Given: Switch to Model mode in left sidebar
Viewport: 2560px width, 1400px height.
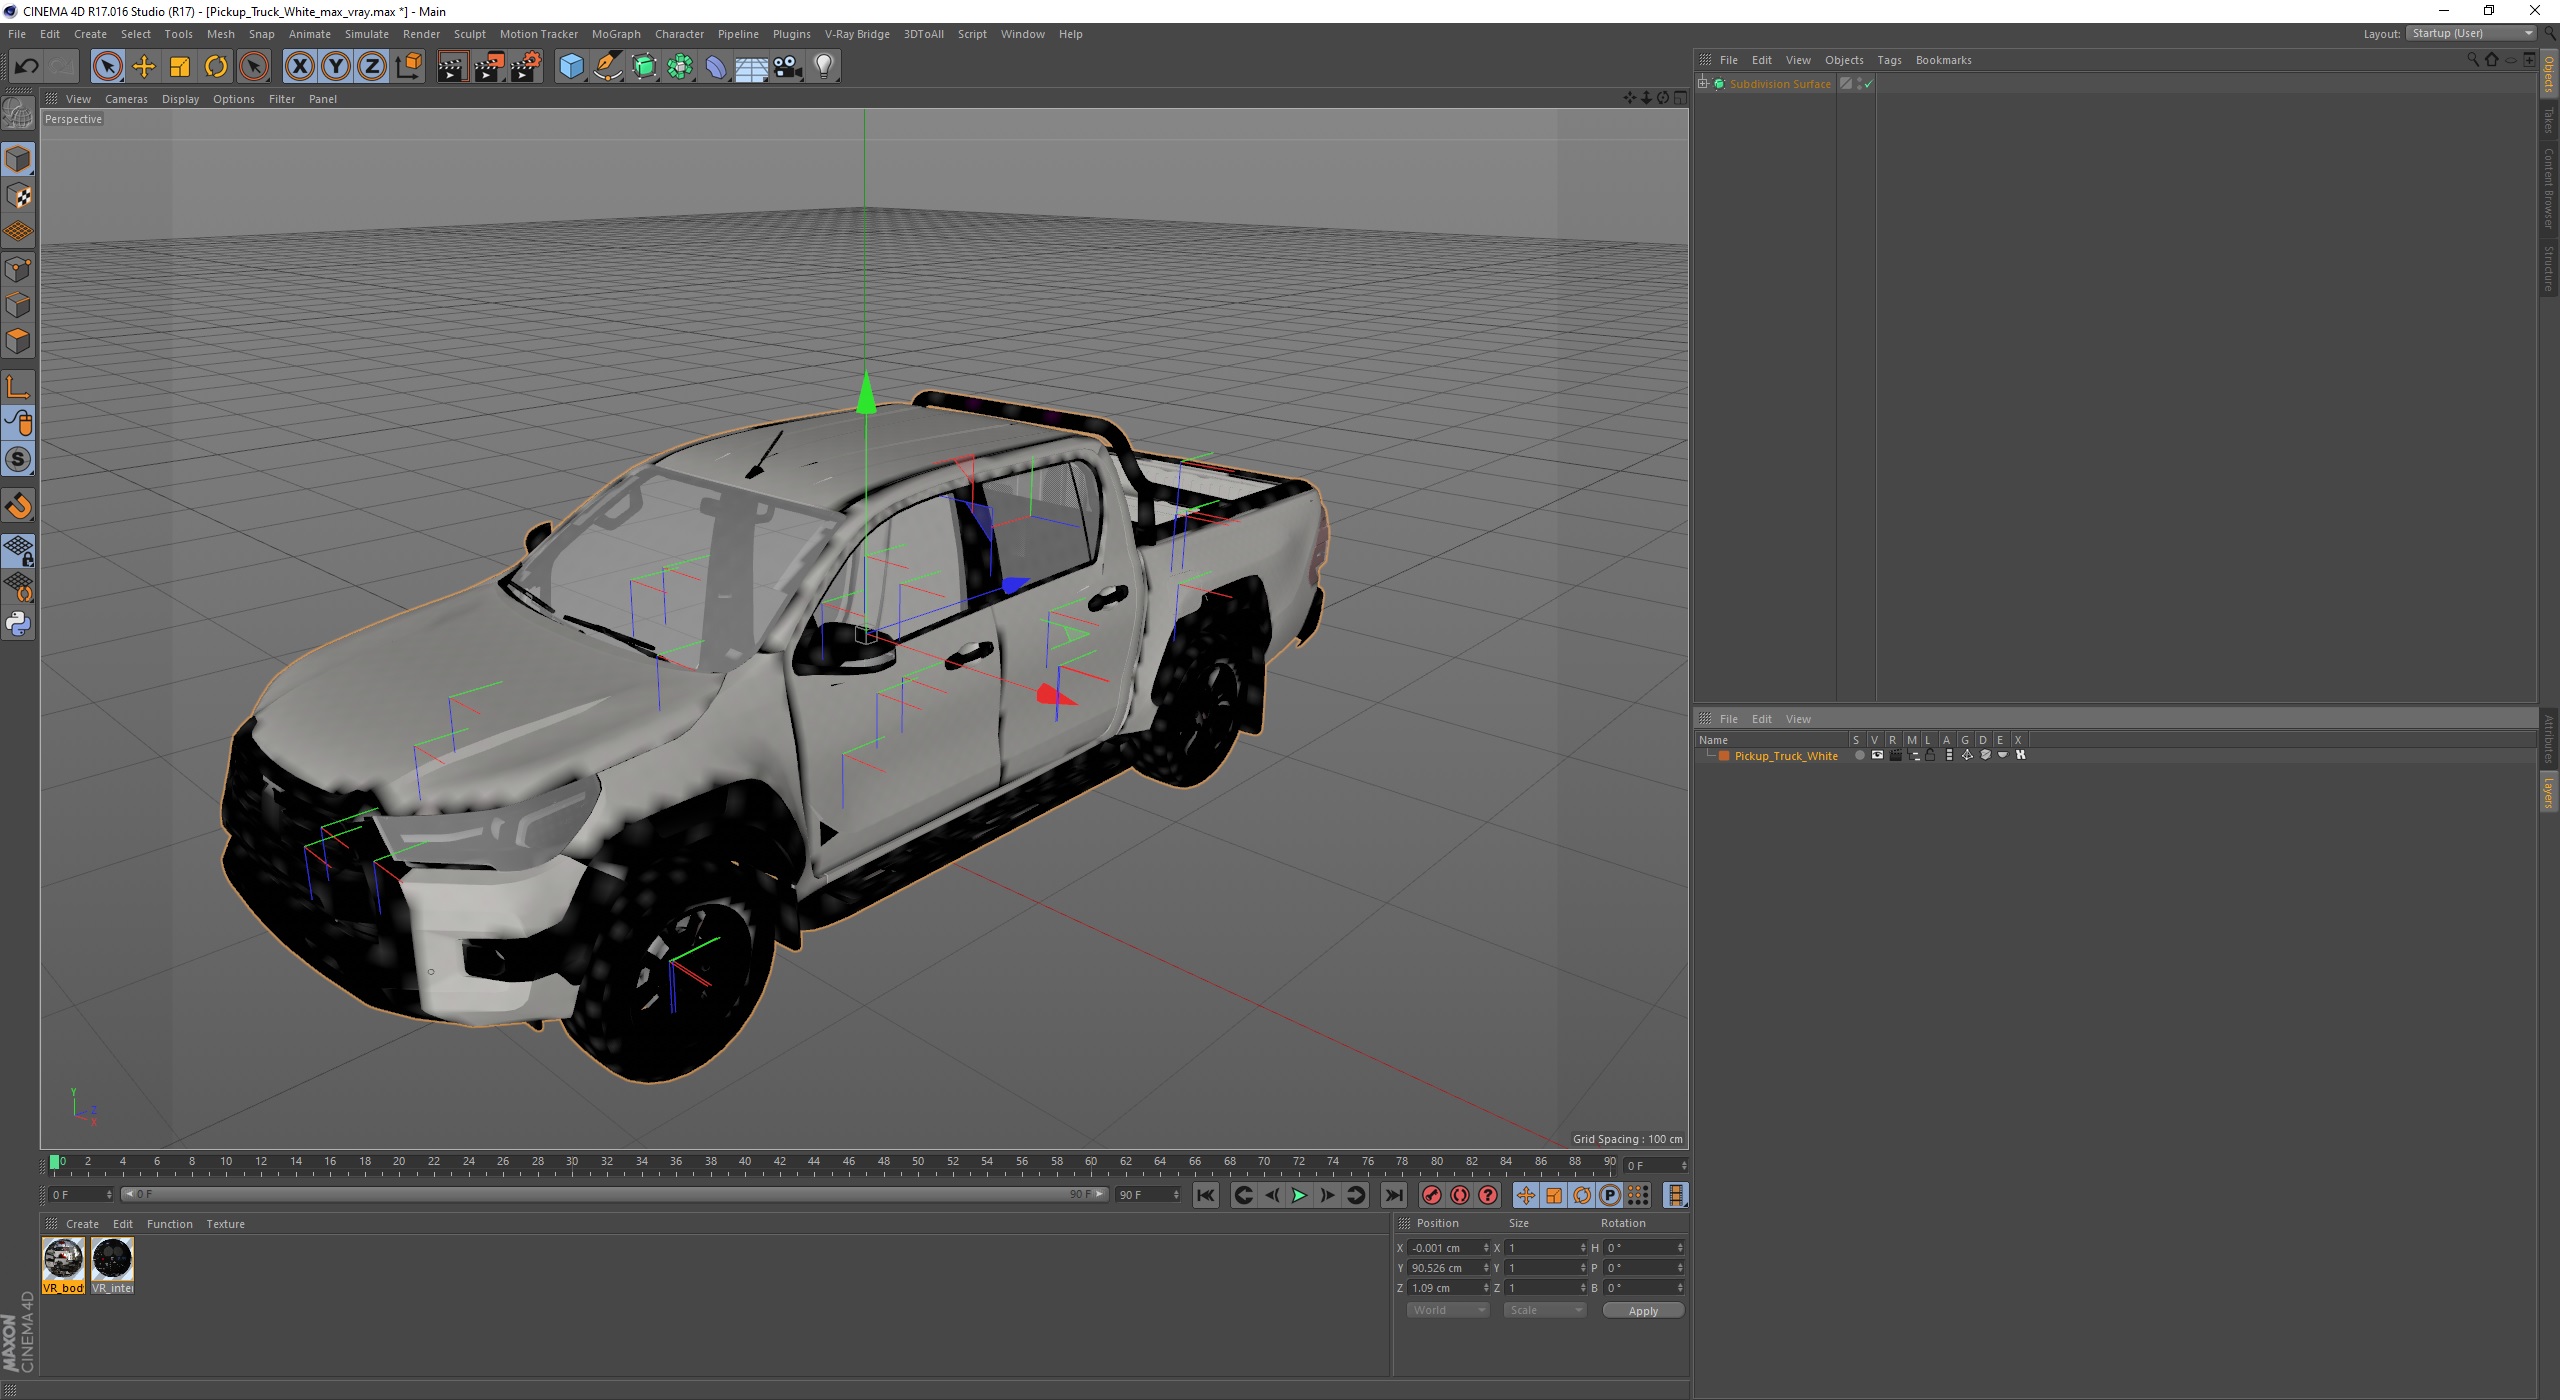Looking at the screenshot, I should 18,160.
